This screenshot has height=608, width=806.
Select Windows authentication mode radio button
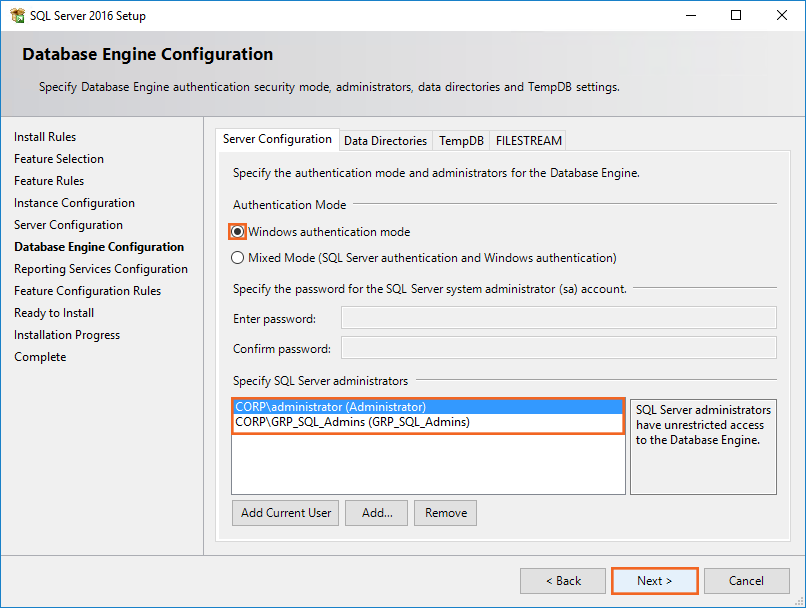[x=238, y=231]
